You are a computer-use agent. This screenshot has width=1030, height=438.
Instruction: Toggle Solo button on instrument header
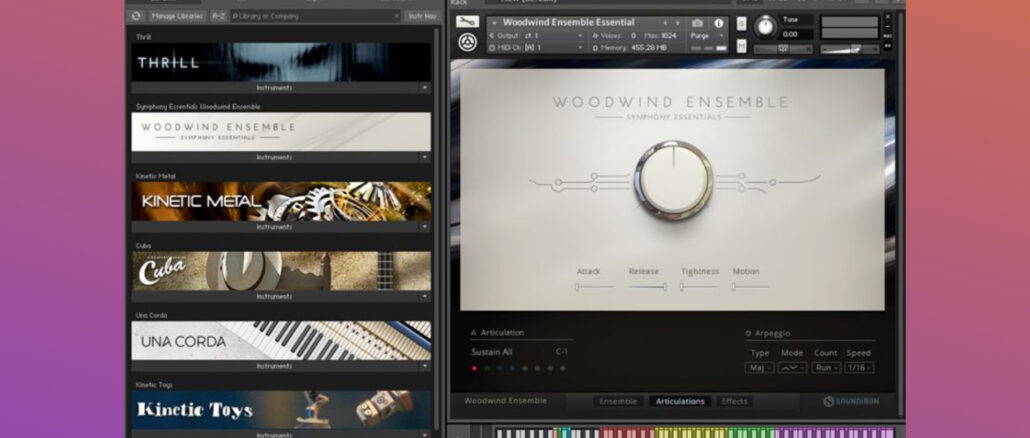[741, 24]
